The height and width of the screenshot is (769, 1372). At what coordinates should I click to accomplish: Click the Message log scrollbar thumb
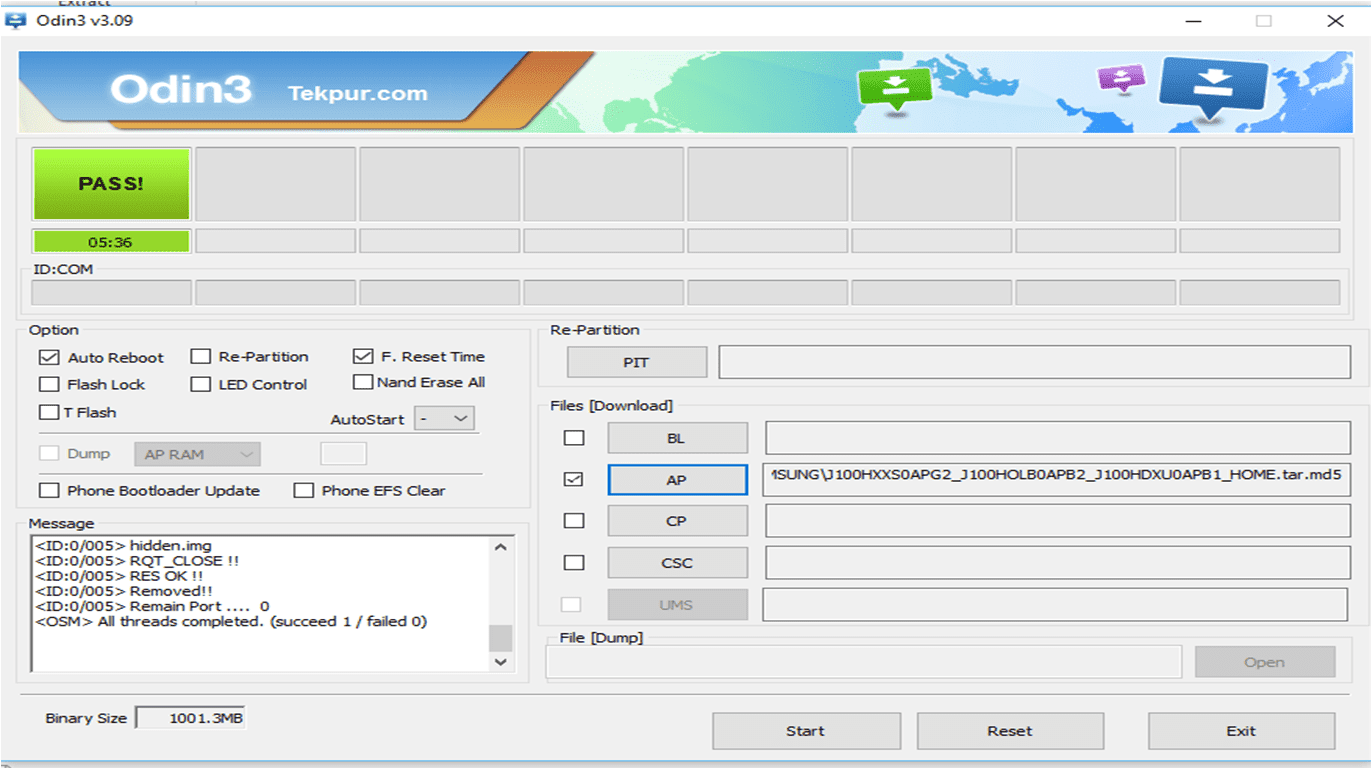coord(501,638)
